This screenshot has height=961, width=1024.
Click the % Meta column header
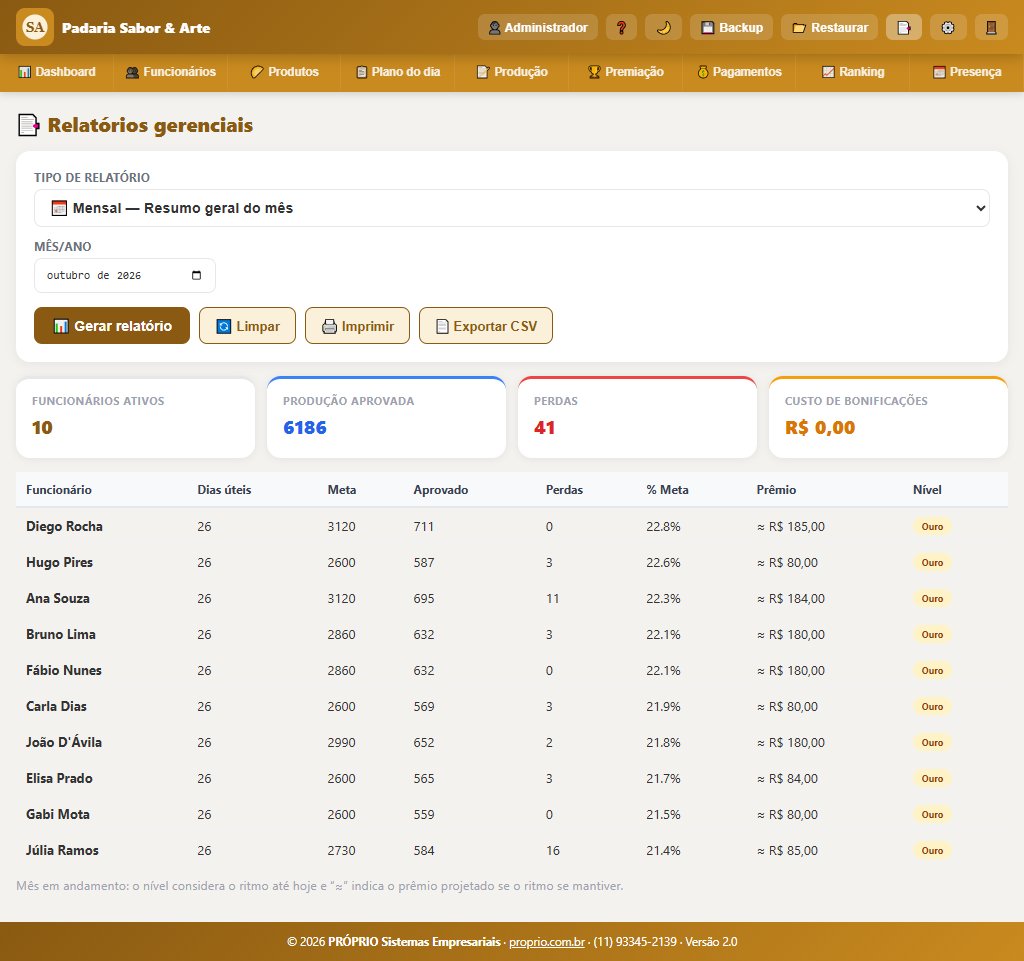coord(667,490)
